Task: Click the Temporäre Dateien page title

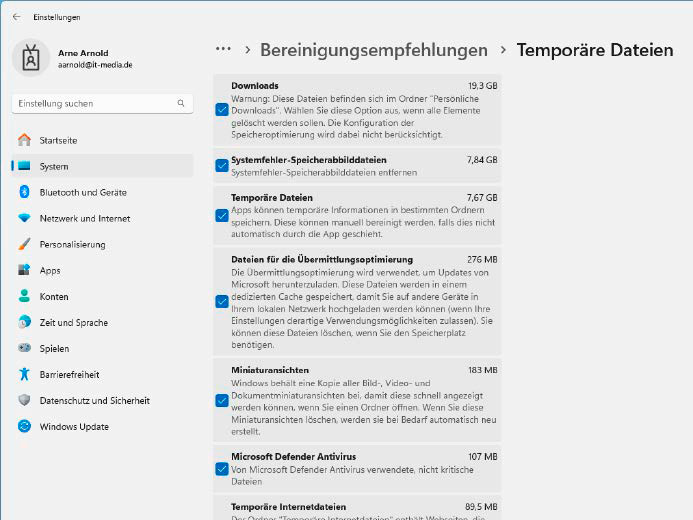Action: tap(595, 50)
